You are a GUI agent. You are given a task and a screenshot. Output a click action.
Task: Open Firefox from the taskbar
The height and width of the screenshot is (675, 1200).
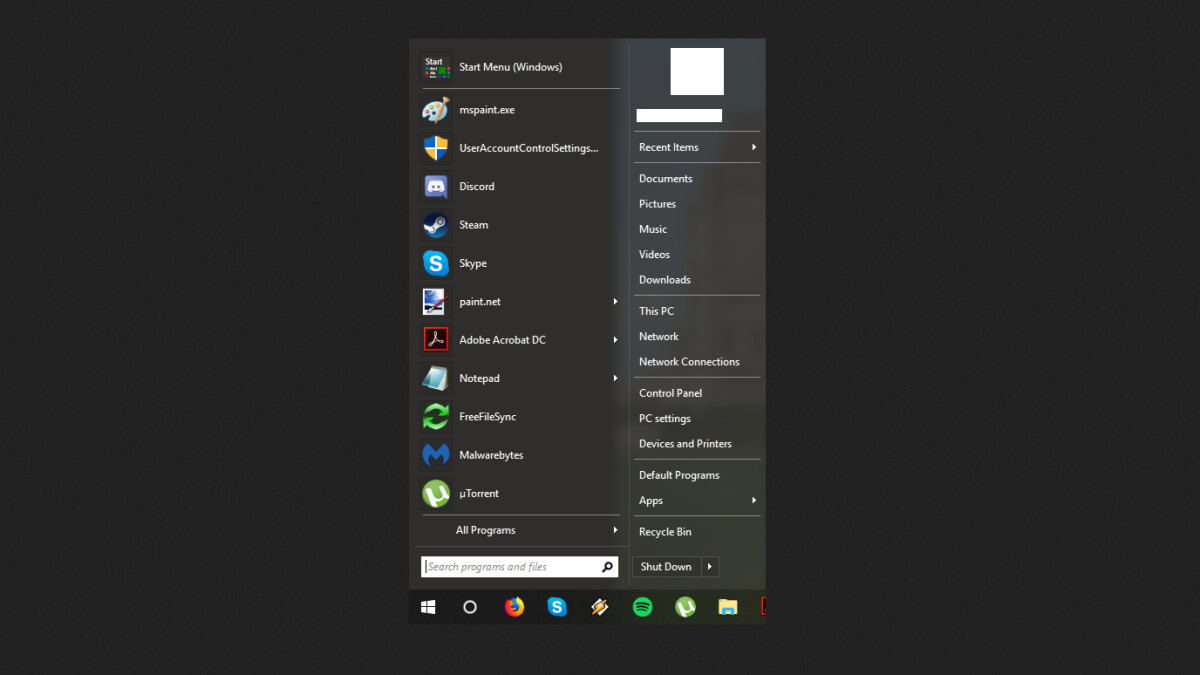514,607
